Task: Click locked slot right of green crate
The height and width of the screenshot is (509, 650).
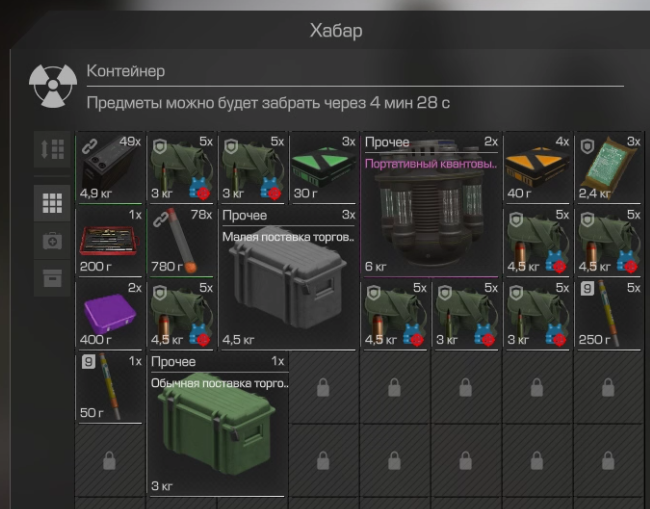Action: (323, 388)
